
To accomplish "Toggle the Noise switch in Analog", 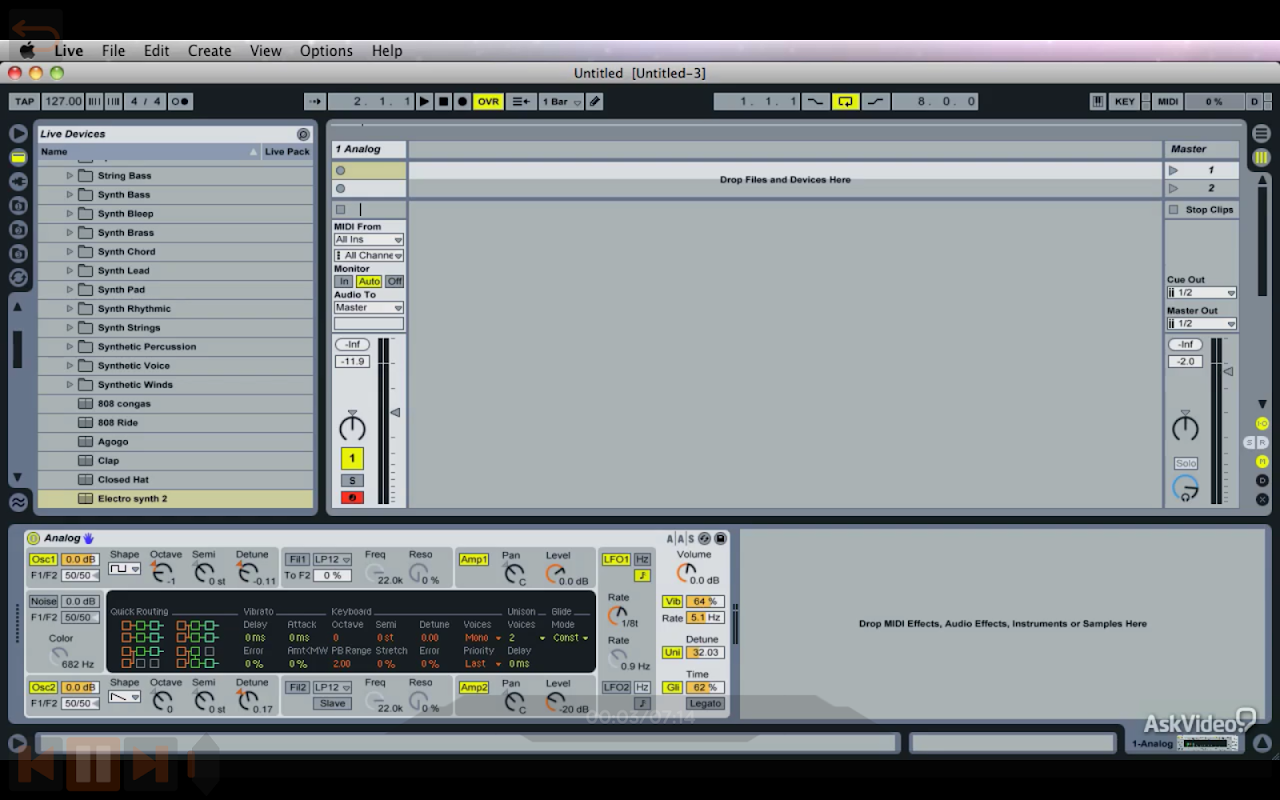I will [x=43, y=602].
